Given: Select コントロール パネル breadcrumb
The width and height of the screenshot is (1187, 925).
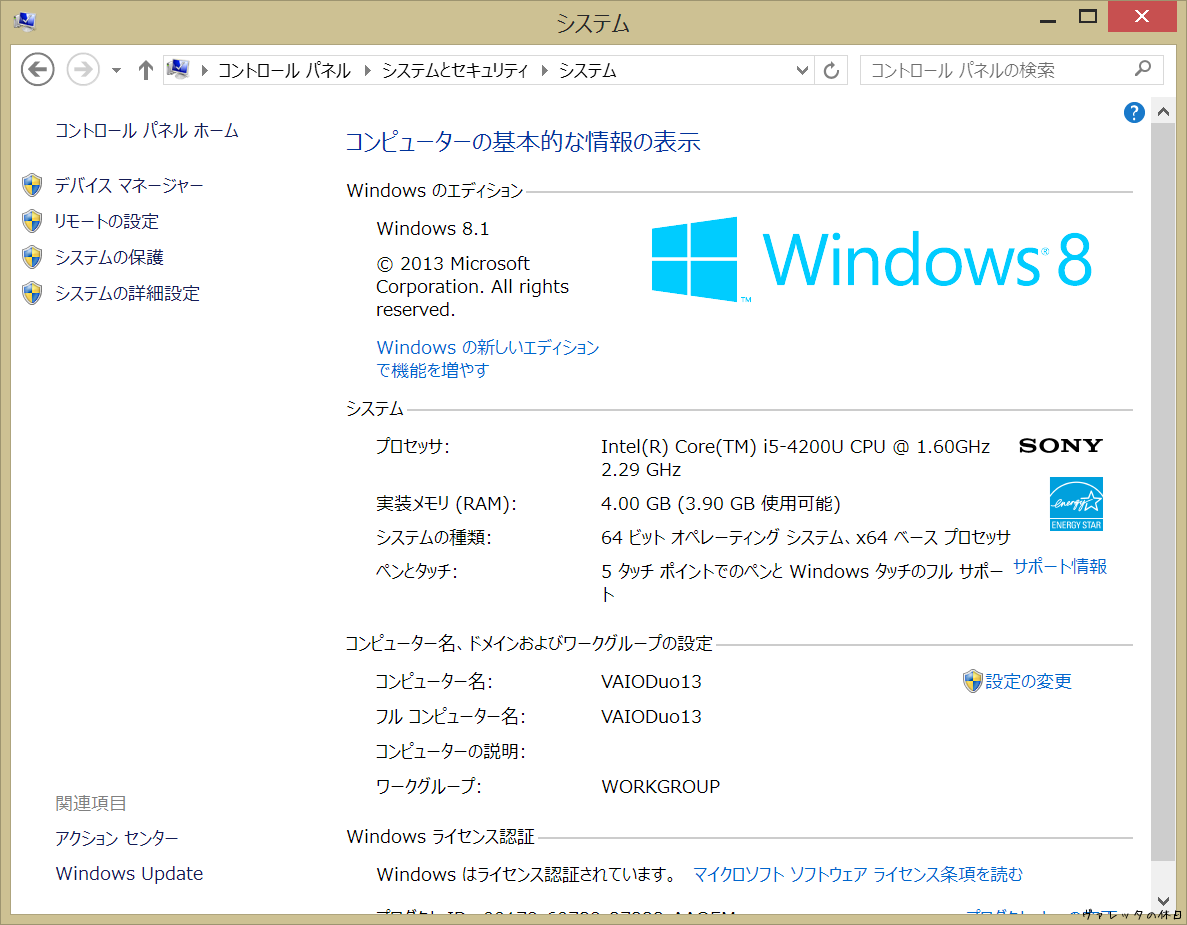Looking at the screenshot, I should 285,70.
